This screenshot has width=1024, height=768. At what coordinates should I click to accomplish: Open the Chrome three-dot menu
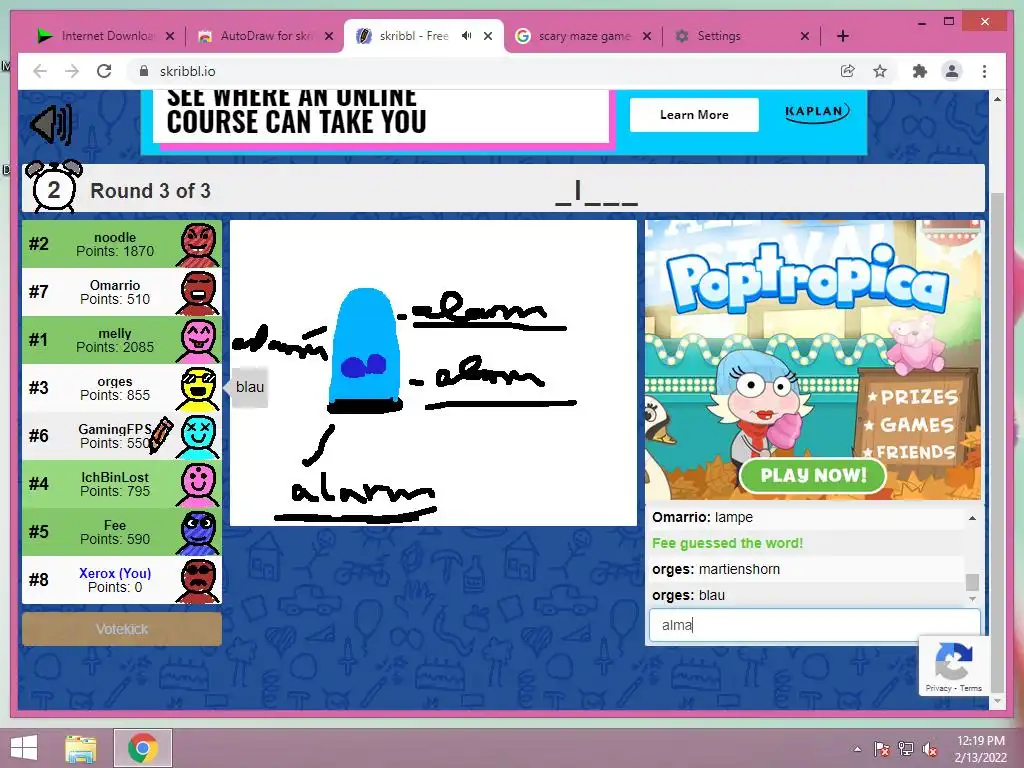pos(984,71)
